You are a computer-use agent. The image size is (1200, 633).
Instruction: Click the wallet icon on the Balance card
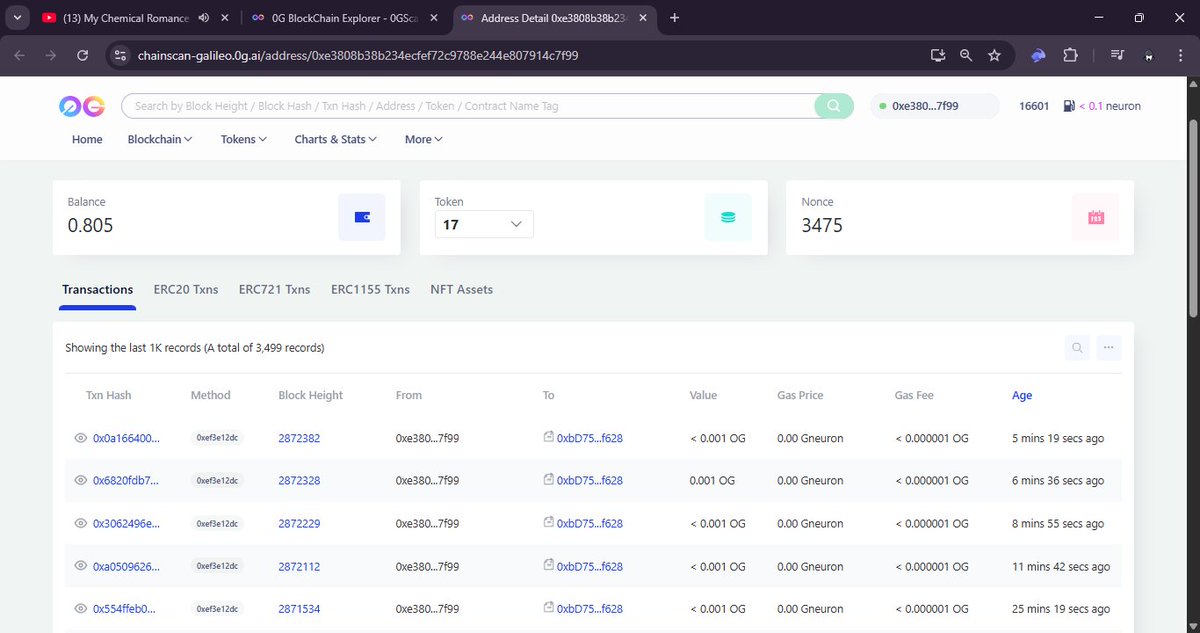click(361, 216)
